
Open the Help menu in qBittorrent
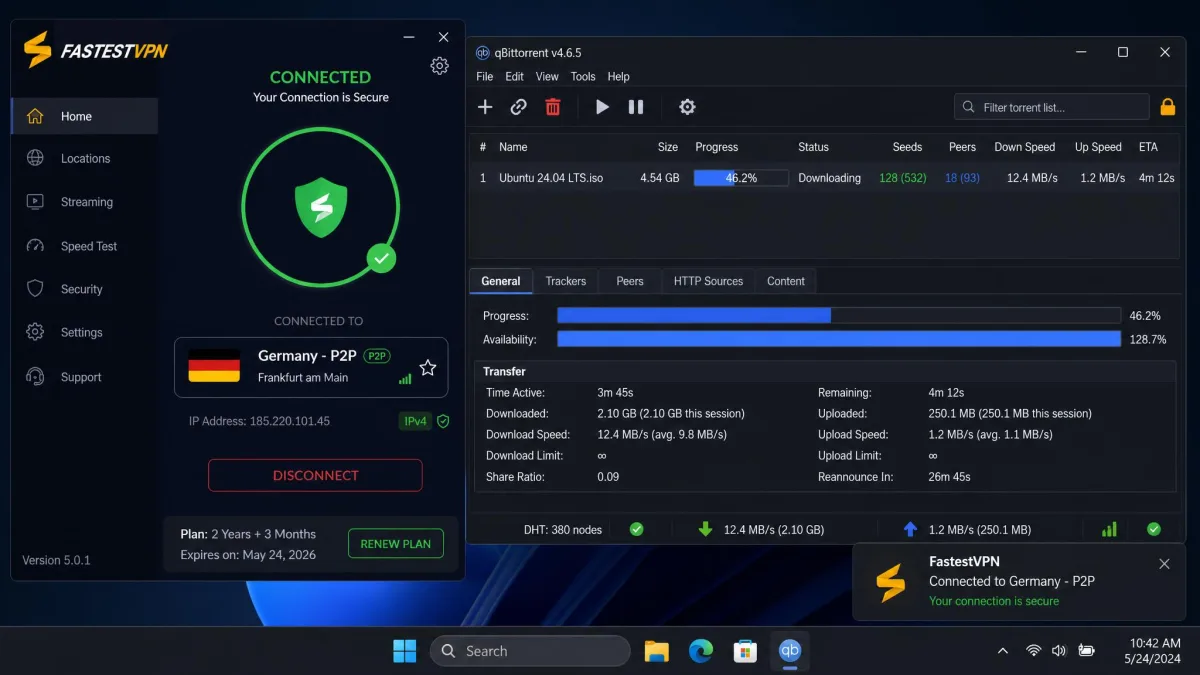(619, 76)
